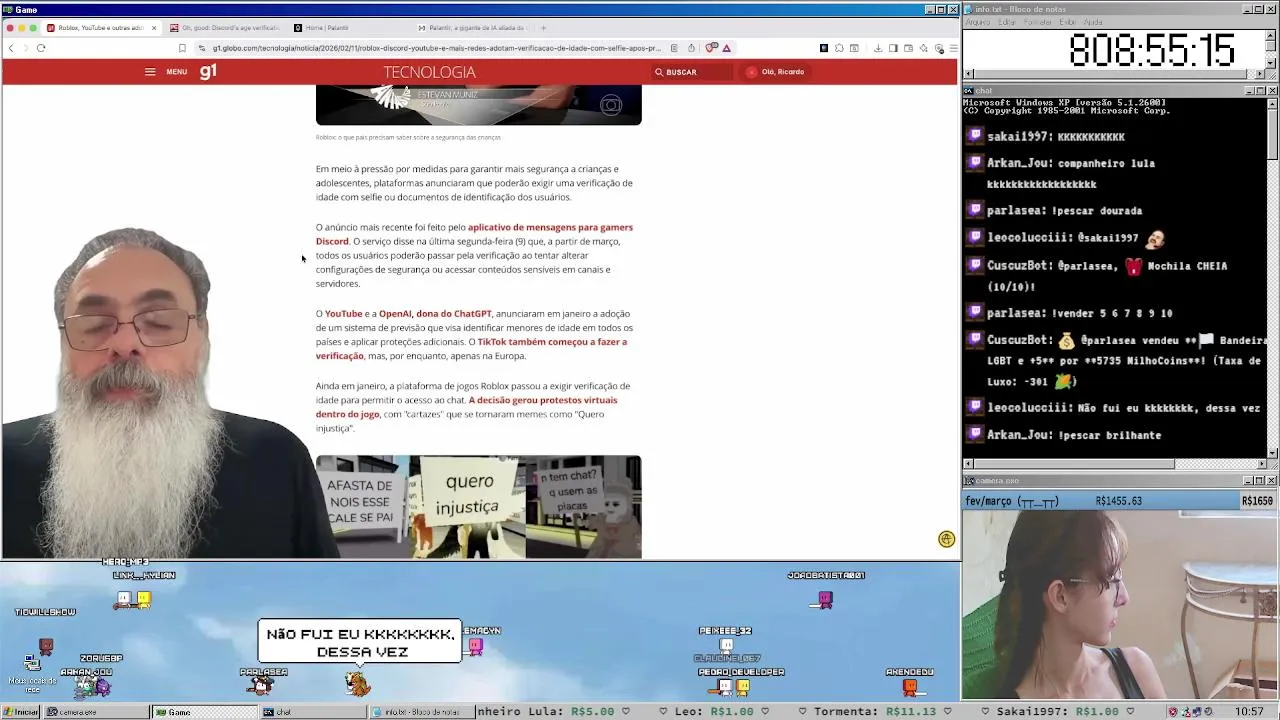1280x720 pixels.
Task: Click the share icon in the address bar
Action: (x=691, y=48)
